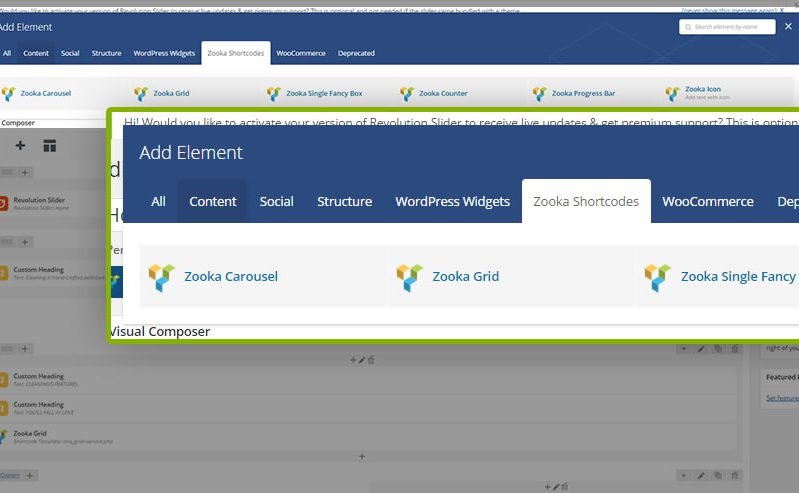
Task: Switch to WordPress Widgets tab in the small top dialog
Action: click(164, 53)
